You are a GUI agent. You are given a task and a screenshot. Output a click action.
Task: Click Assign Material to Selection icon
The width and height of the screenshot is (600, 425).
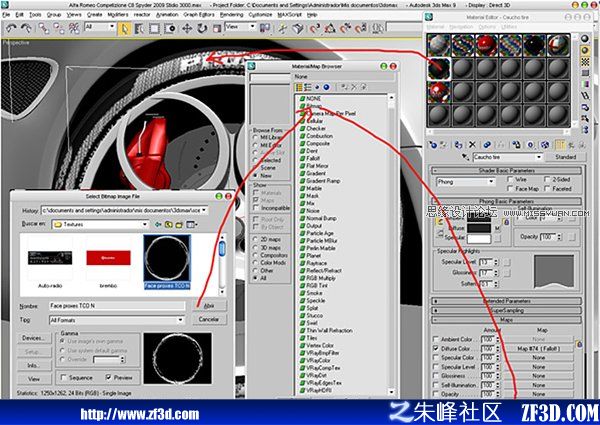click(458, 145)
